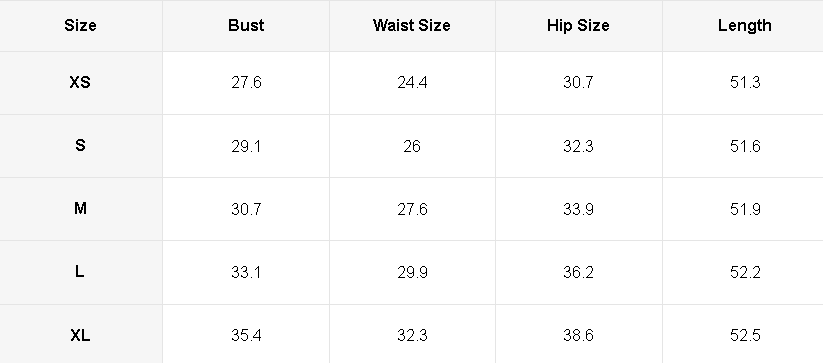Click the Waist Size column header

coord(412,26)
